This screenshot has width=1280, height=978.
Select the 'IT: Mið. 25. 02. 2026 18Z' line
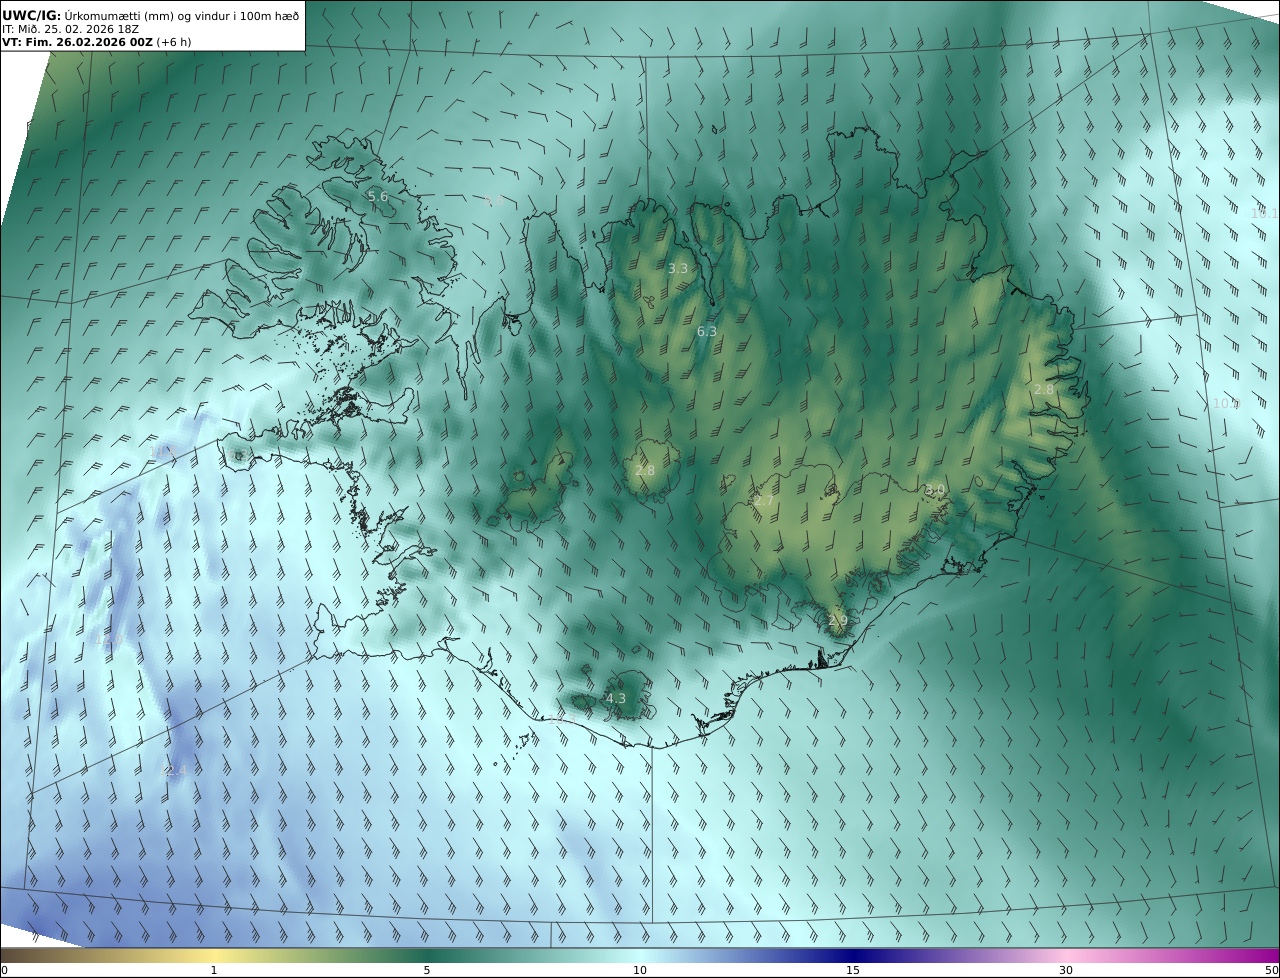70,29
